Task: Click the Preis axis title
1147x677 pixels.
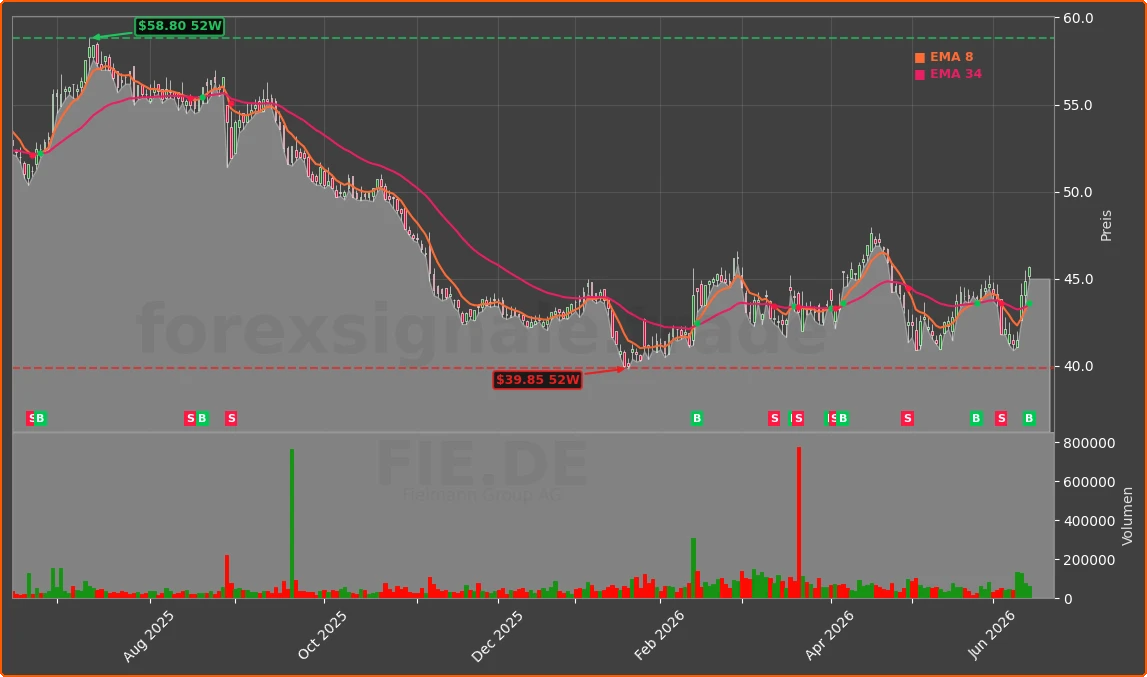Action: (1106, 225)
